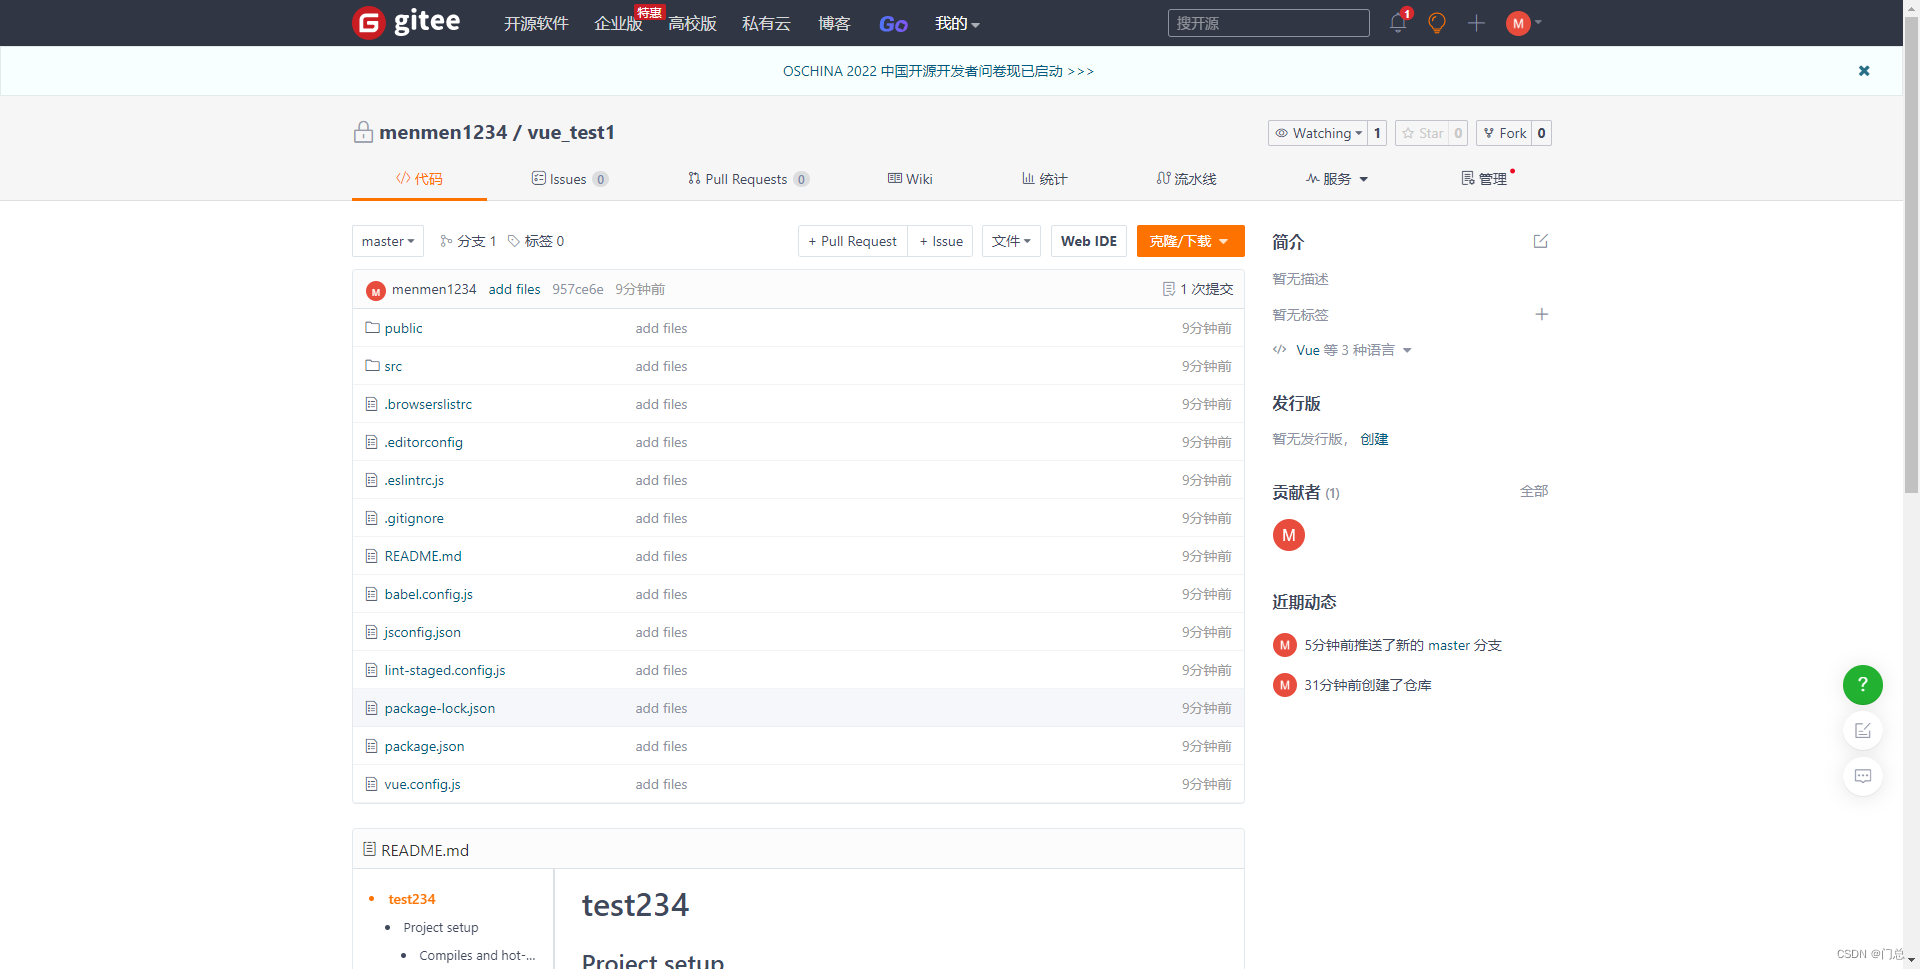
Task: Edit repository description via pencil icon
Action: [x=1540, y=241]
